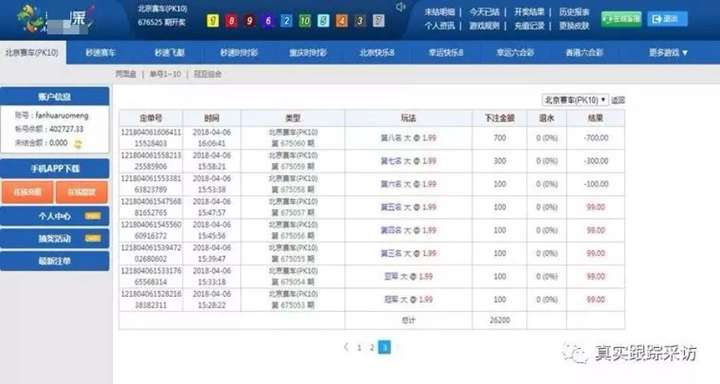Go to previous page with left chevron
Image resolution: width=720 pixels, height=384 pixels.
[346, 347]
